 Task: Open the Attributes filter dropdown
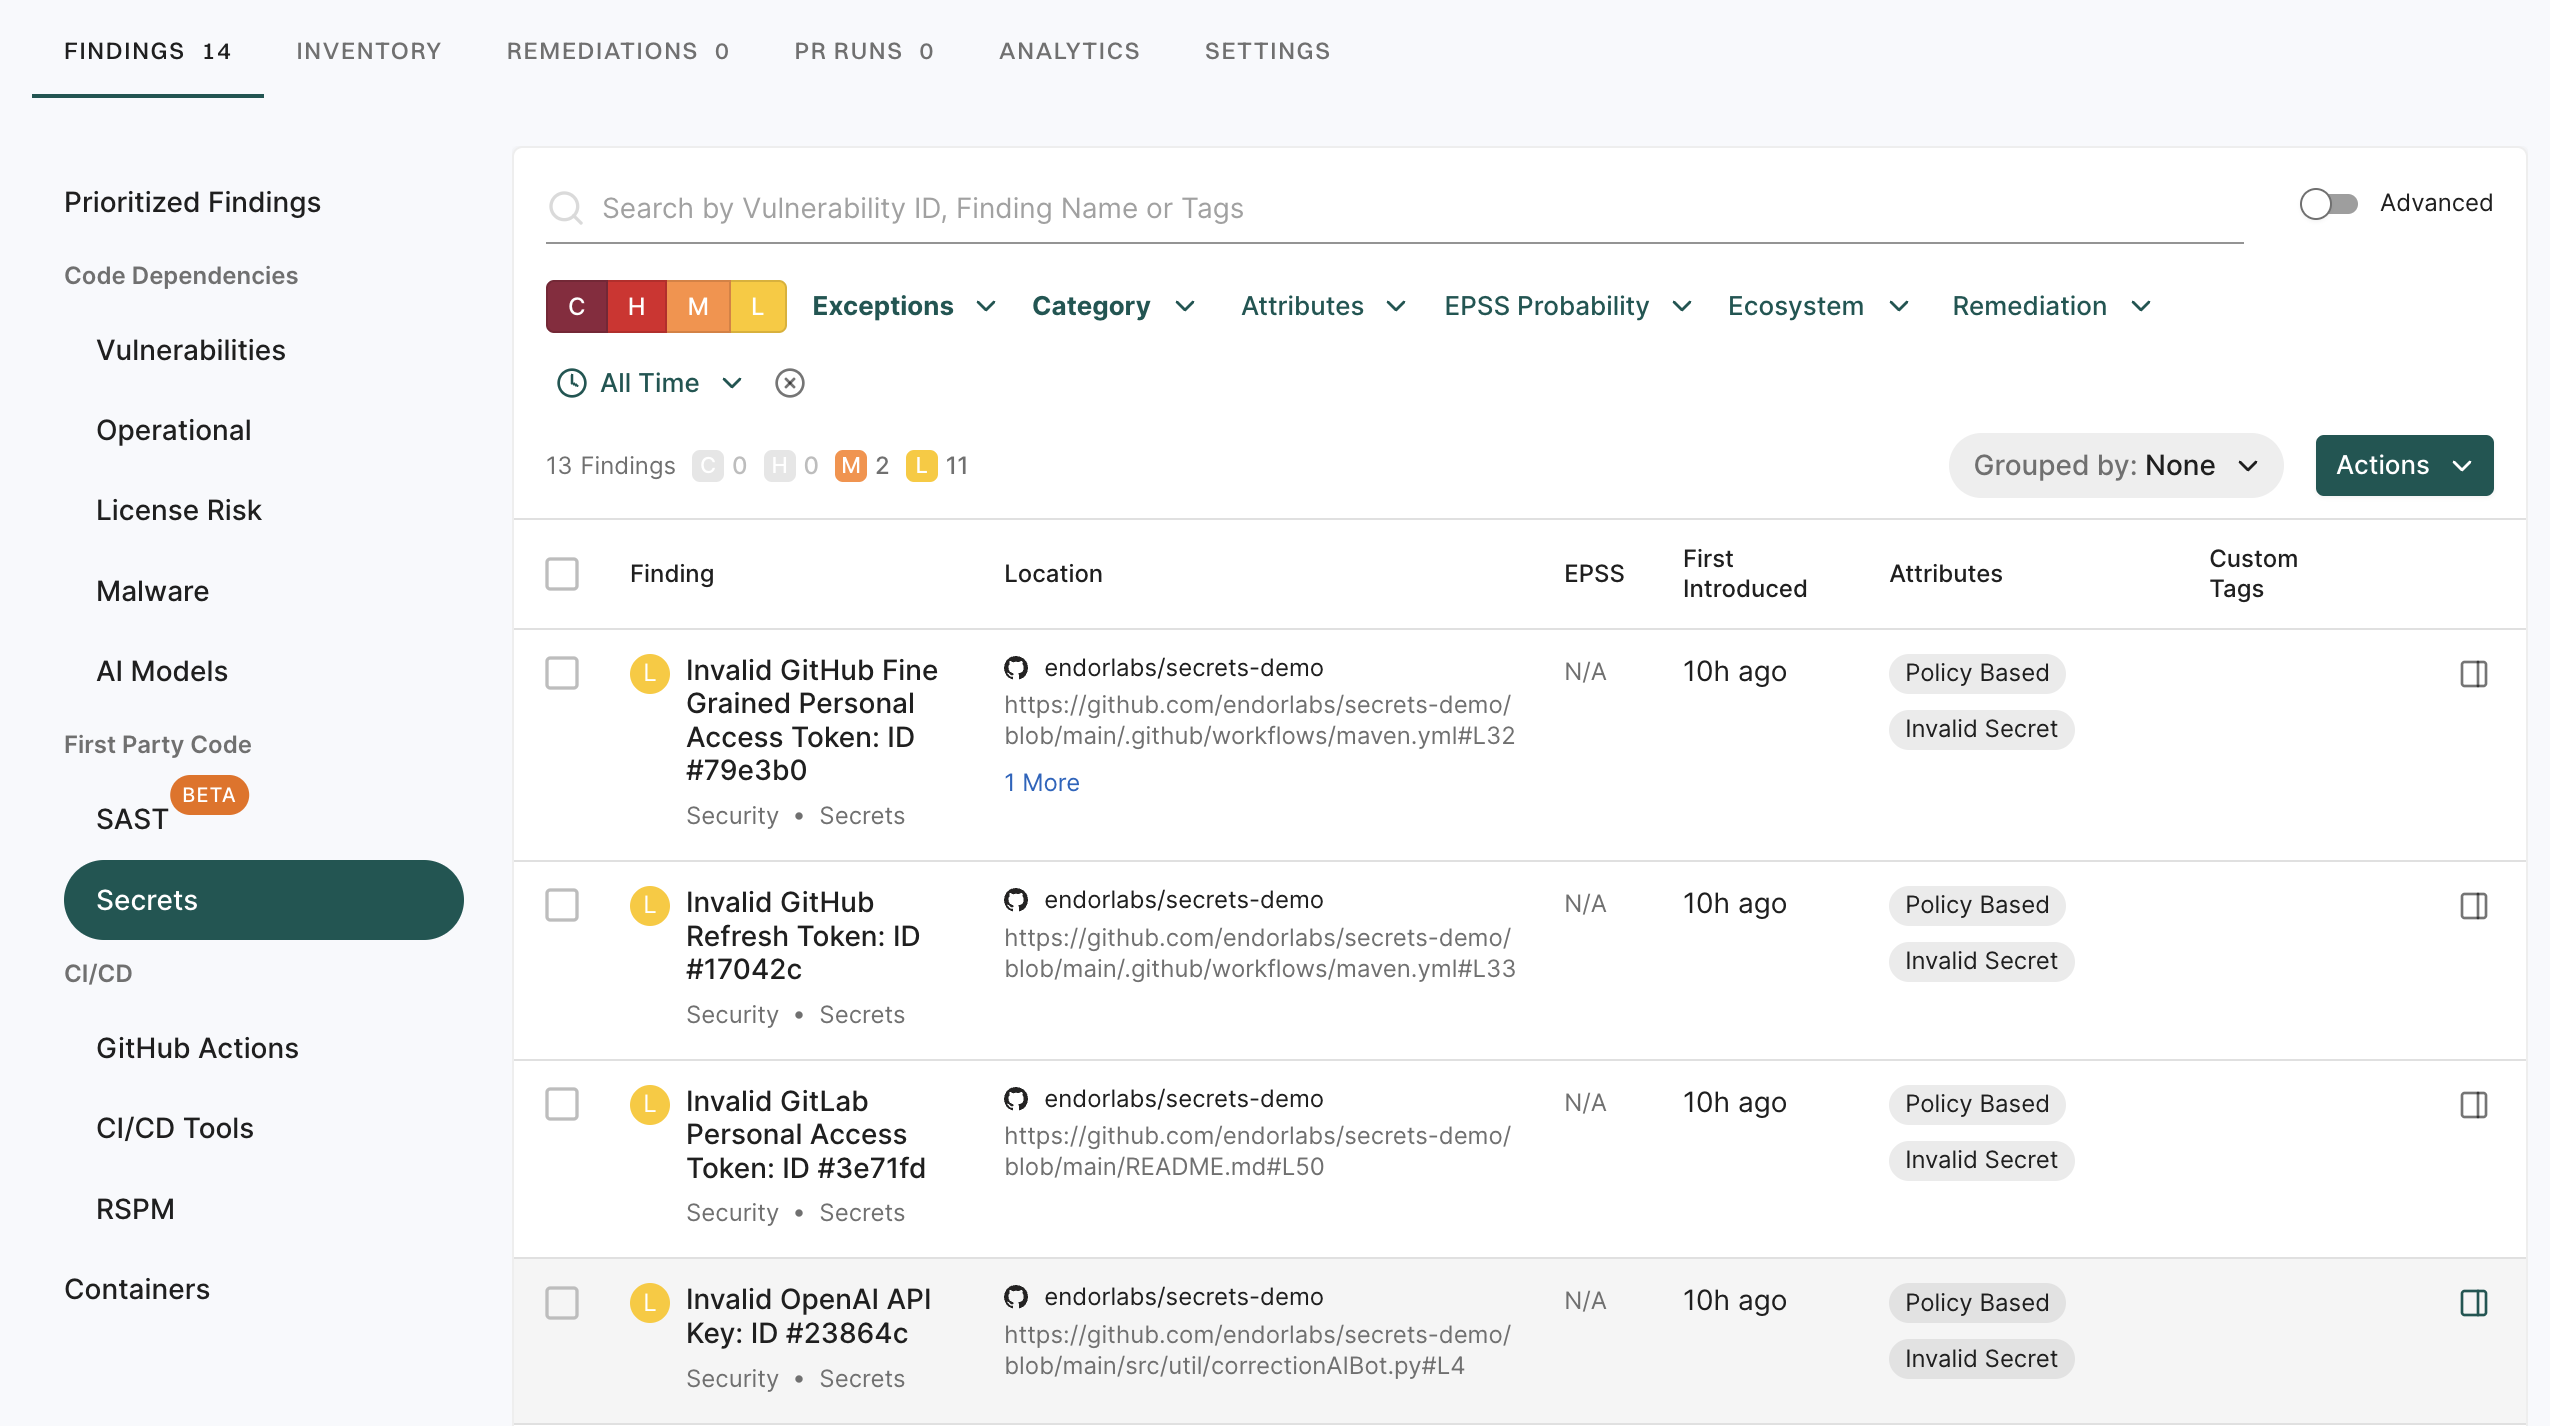1324,306
